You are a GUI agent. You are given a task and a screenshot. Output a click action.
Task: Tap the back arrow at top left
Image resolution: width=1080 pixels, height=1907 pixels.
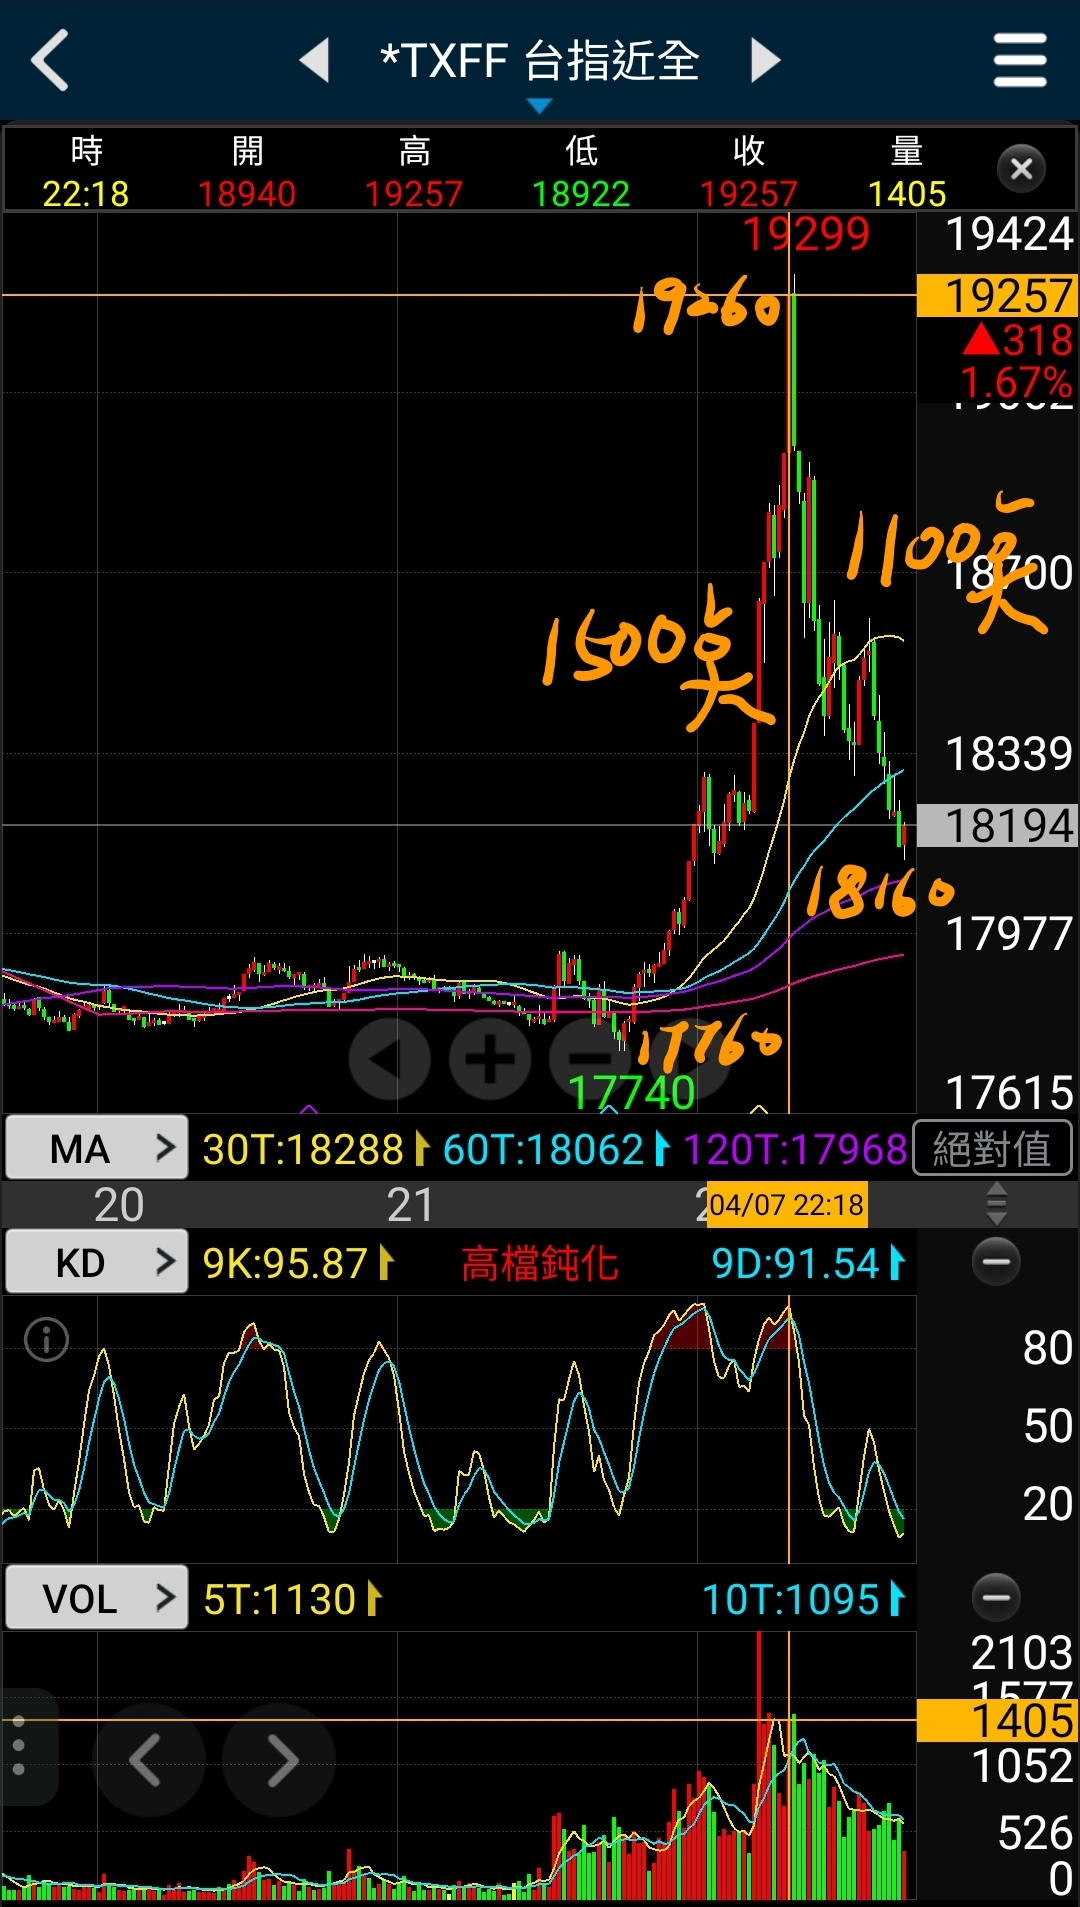point(50,60)
